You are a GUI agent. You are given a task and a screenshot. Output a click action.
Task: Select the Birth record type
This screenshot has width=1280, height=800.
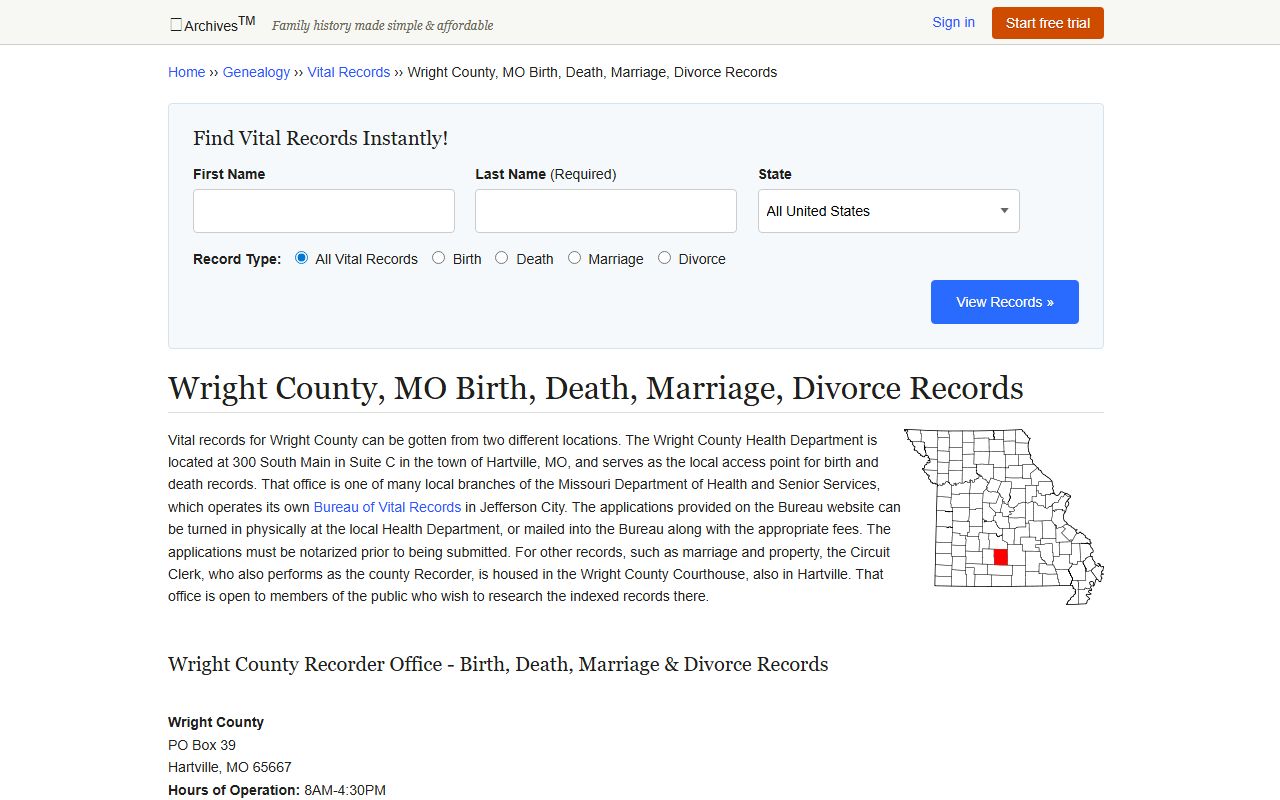(x=438, y=258)
